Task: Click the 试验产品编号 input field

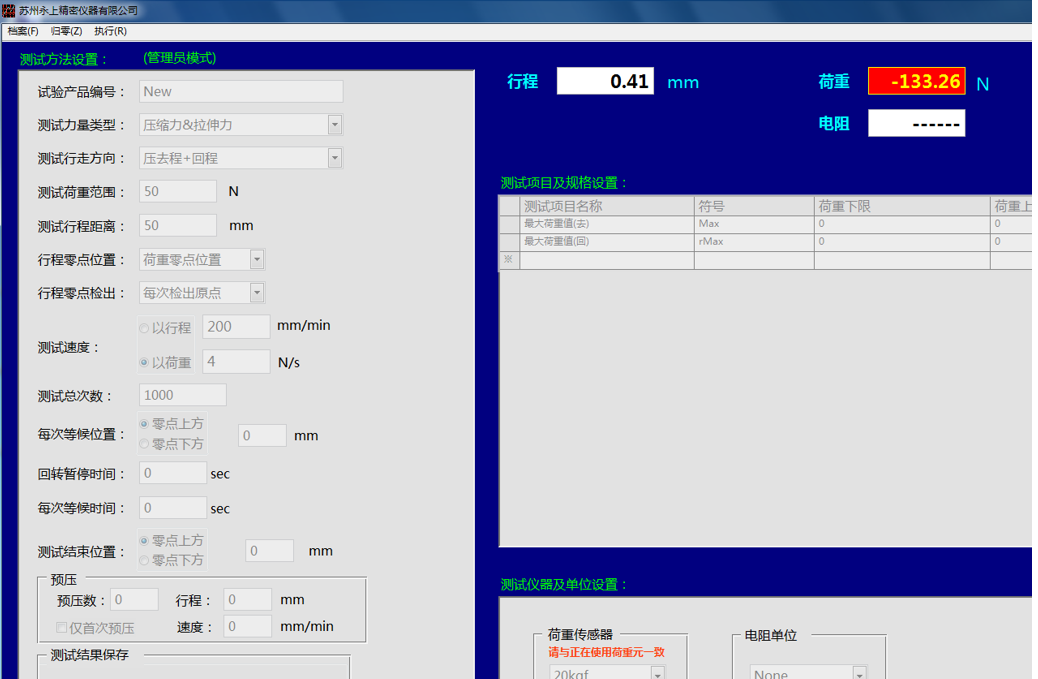Action: (240, 91)
